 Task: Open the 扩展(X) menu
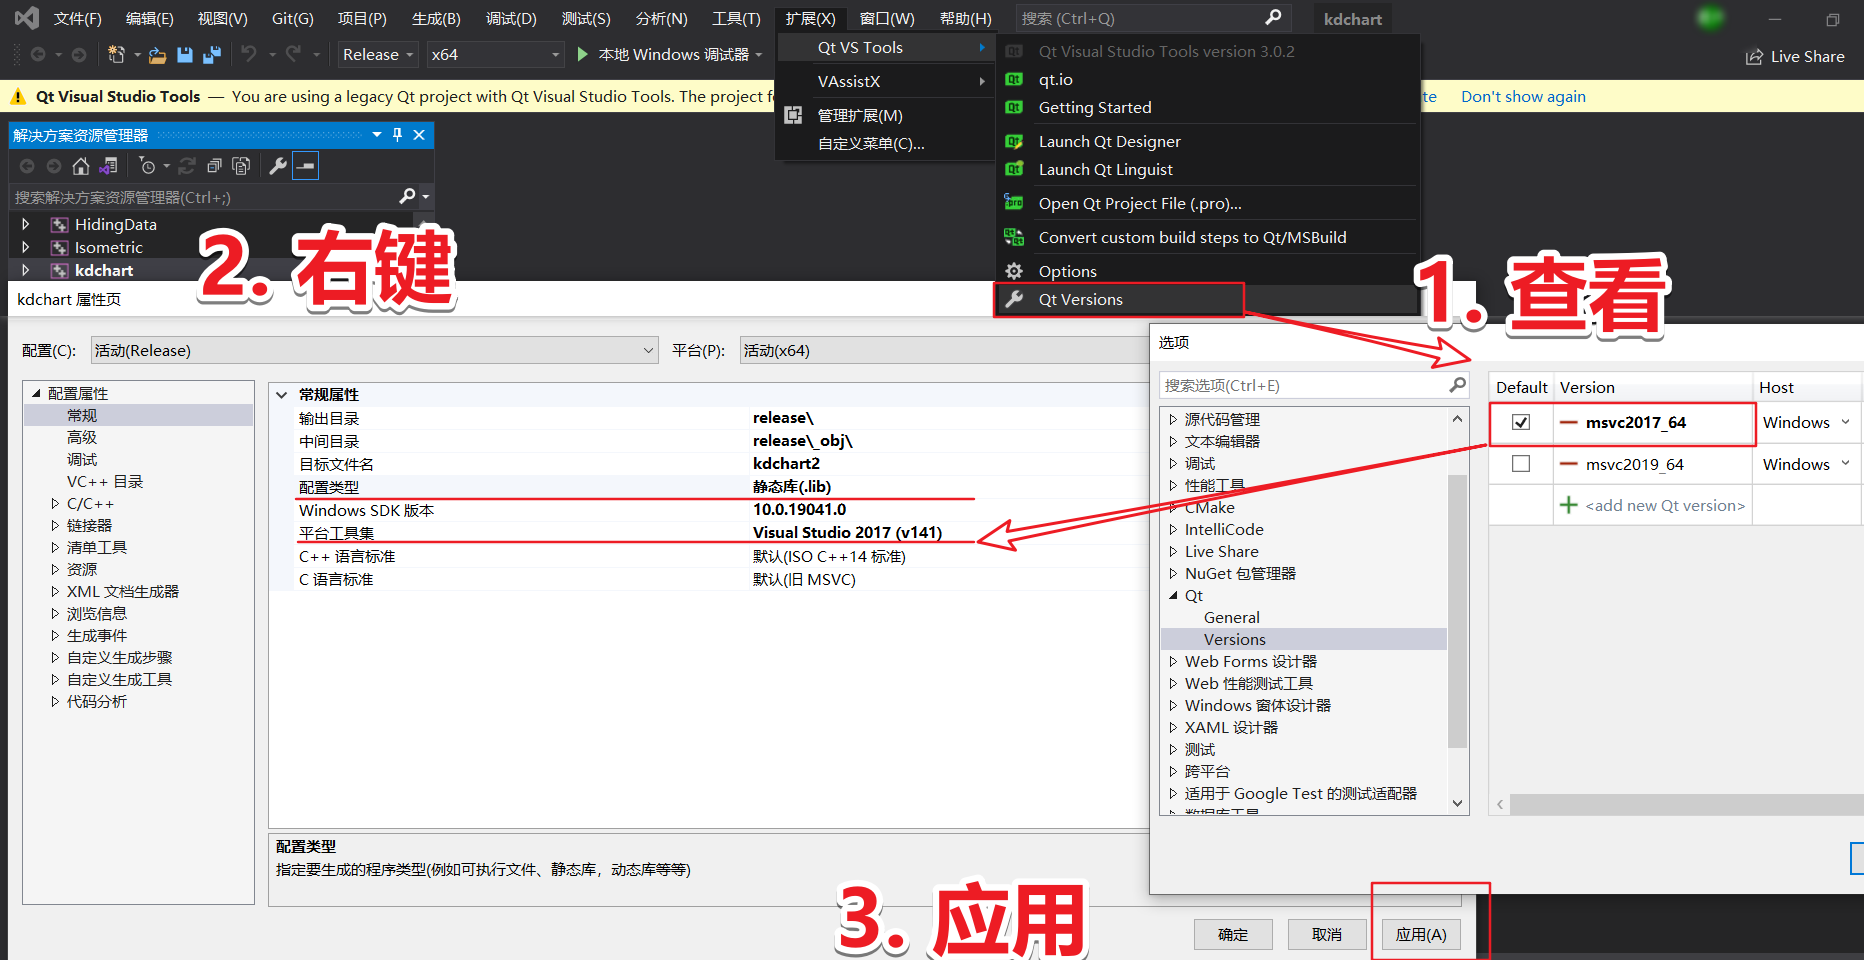point(810,18)
